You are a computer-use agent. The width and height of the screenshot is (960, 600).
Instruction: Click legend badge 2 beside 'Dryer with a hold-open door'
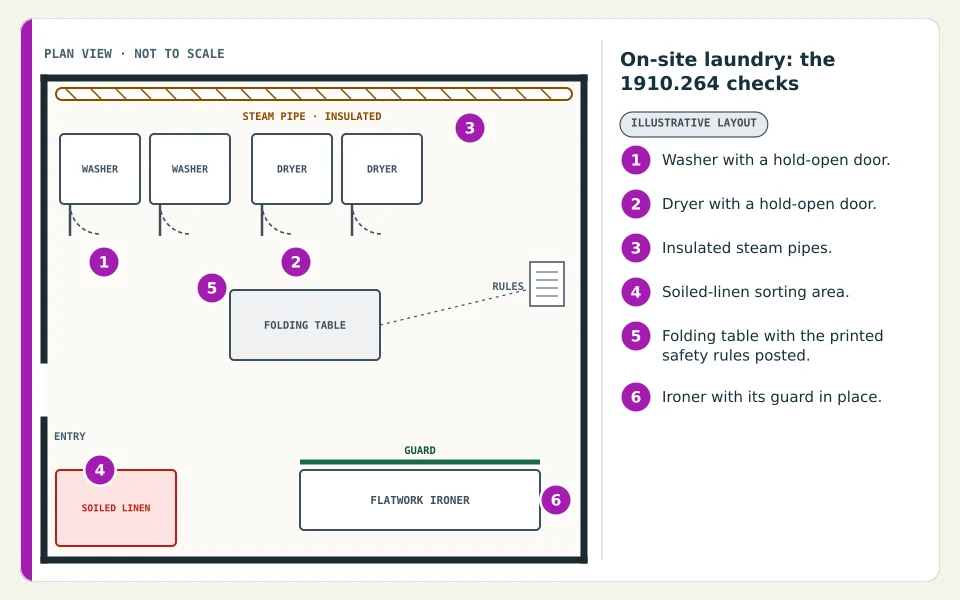tap(636, 204)
